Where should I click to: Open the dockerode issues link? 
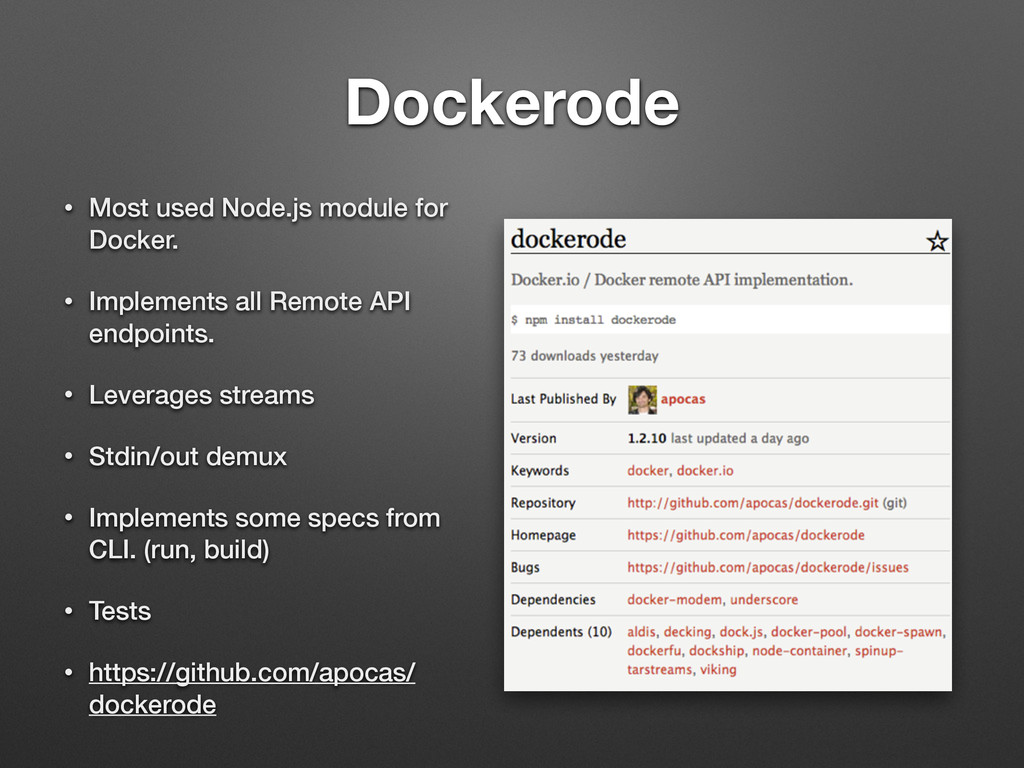tap(767, 568)
